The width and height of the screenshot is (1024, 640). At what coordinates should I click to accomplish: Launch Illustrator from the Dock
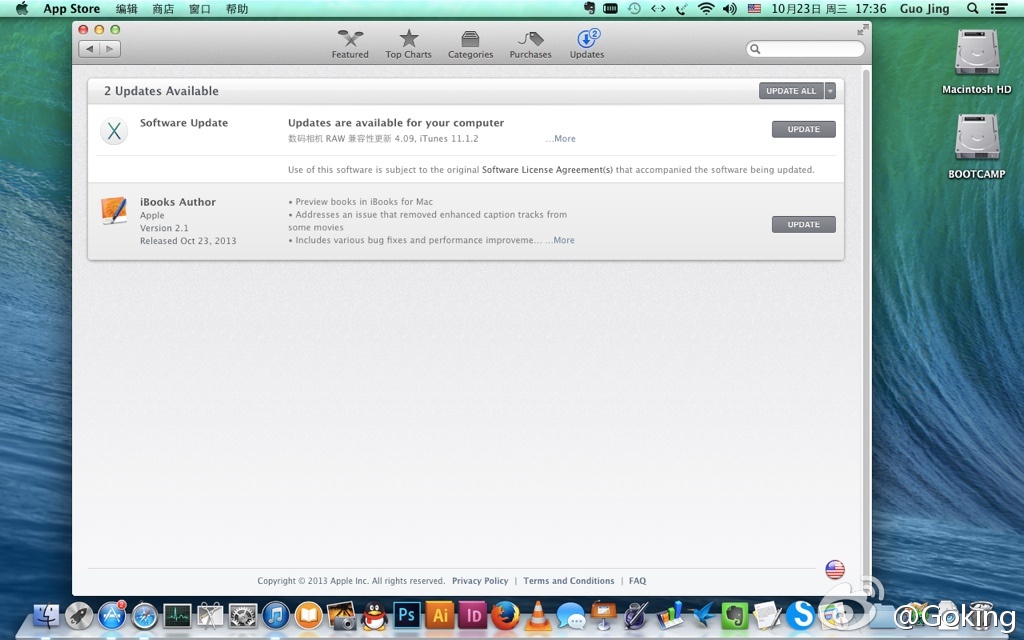pos(440,616)
